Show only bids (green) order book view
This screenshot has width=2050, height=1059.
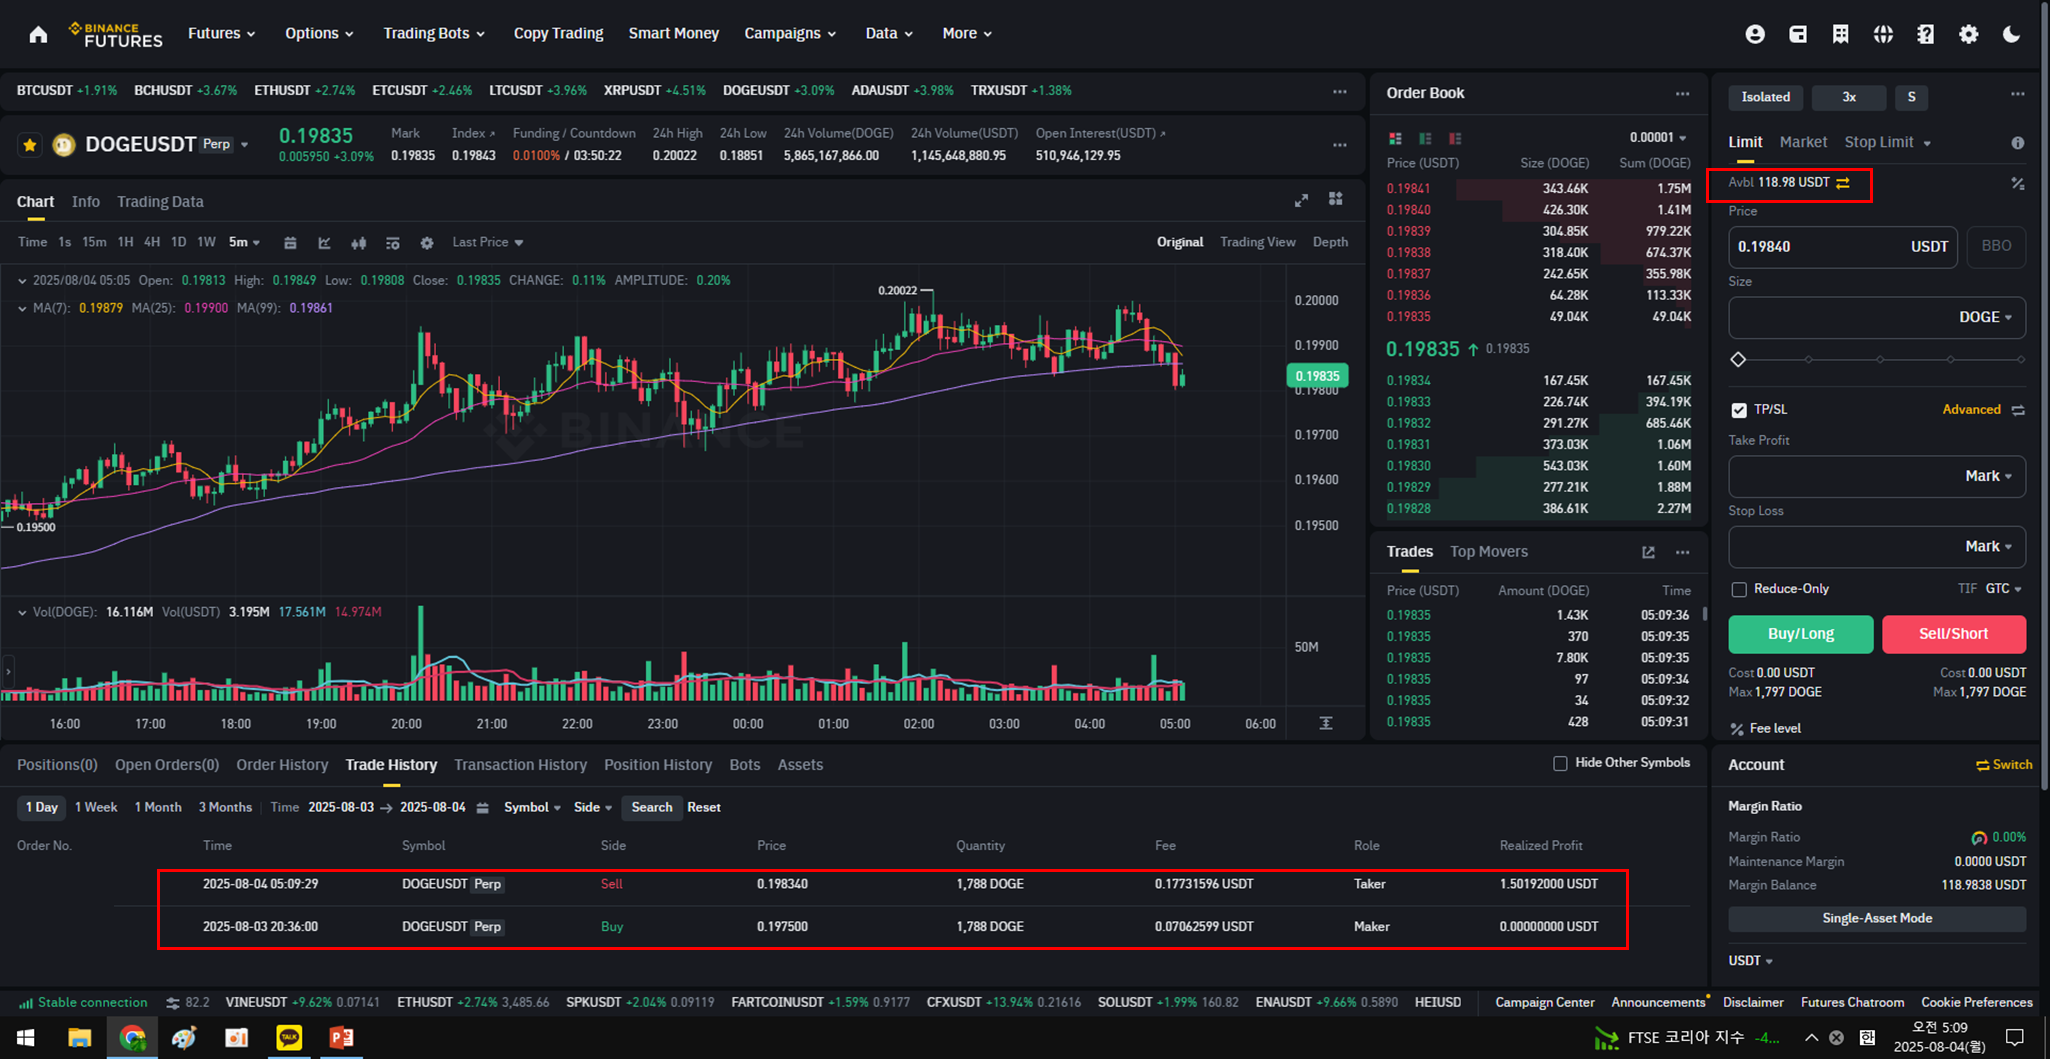tap(1425, 138)
